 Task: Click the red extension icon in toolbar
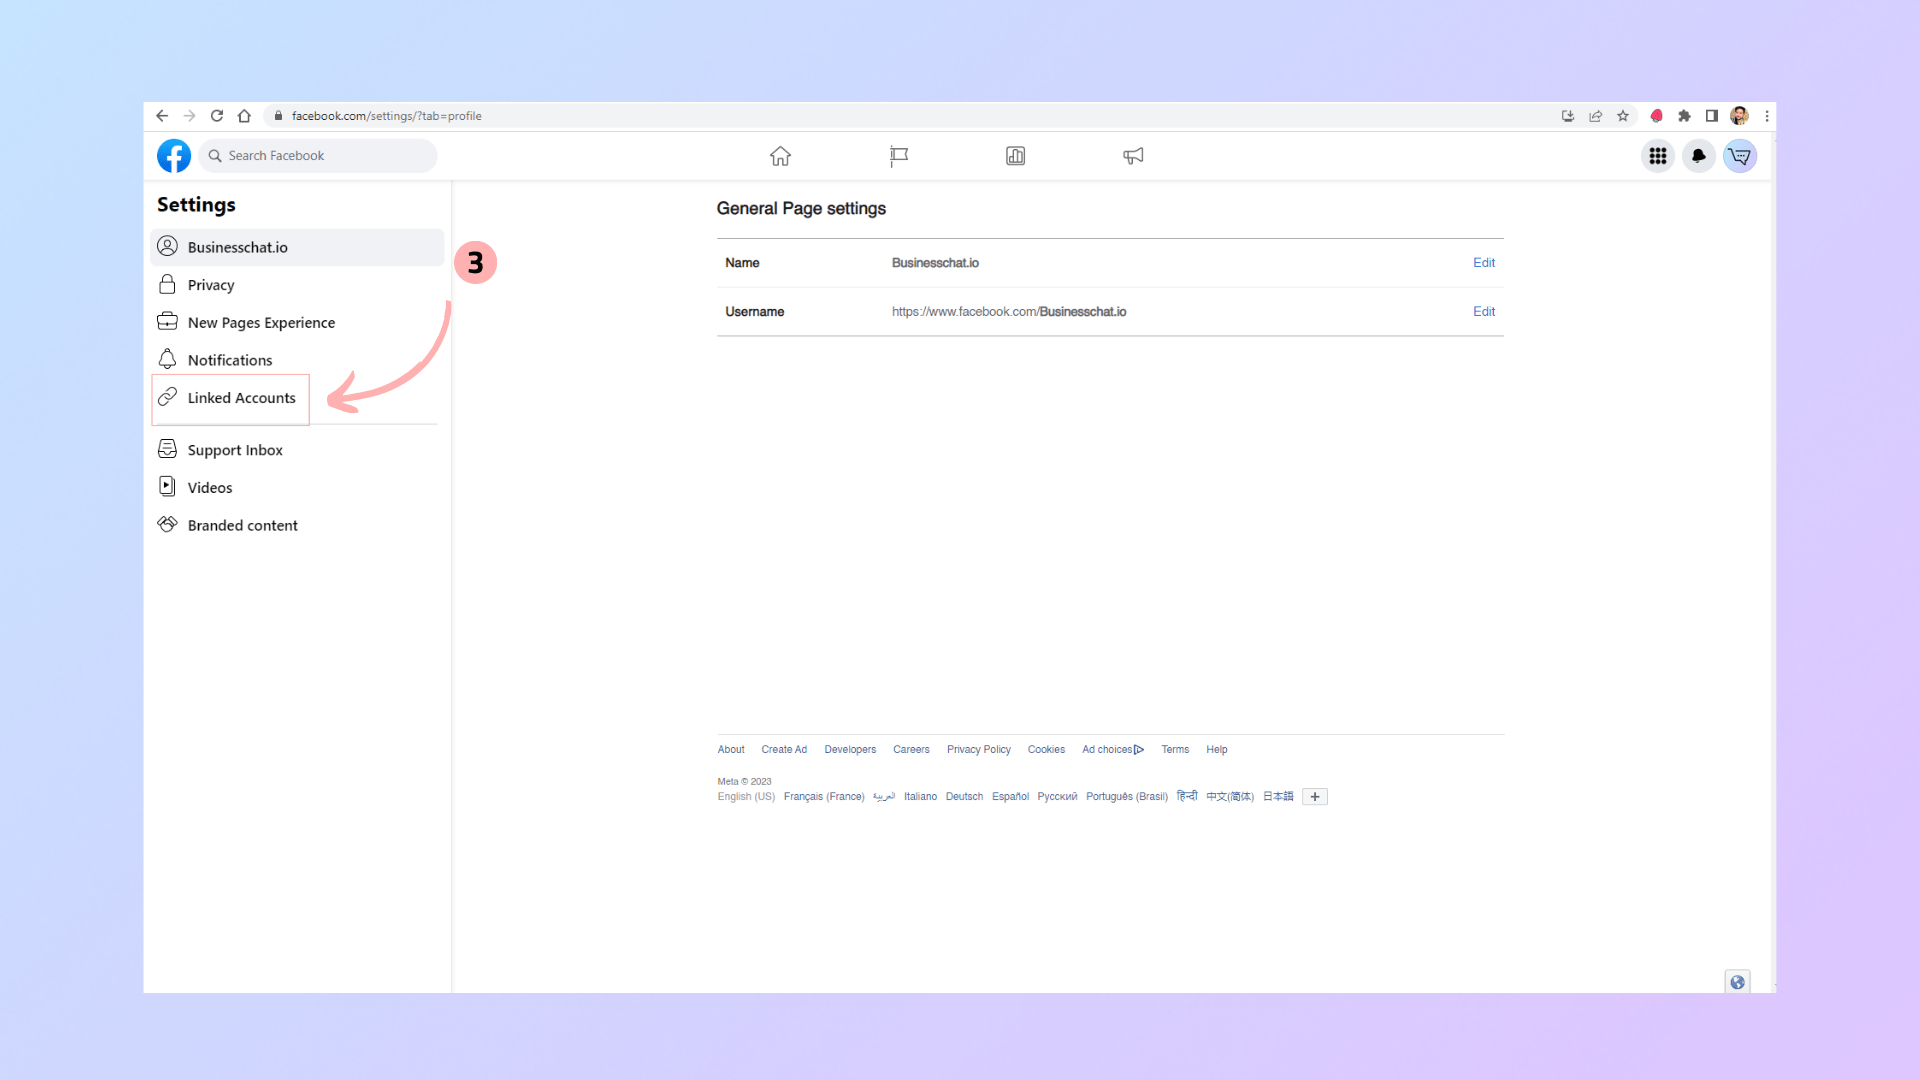point(1656,116)
